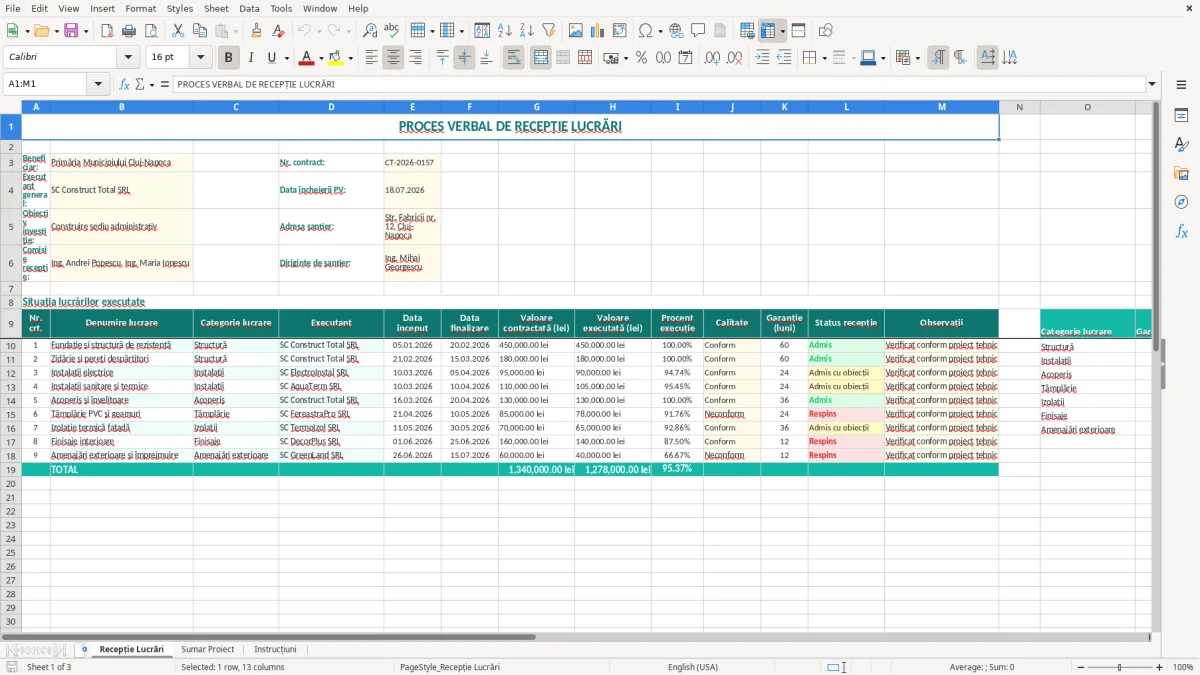The height and width of the screenshot is (675, 1200).
Task: Increase the cell indent
Action: pyautogui.click(x=762, y=58)
